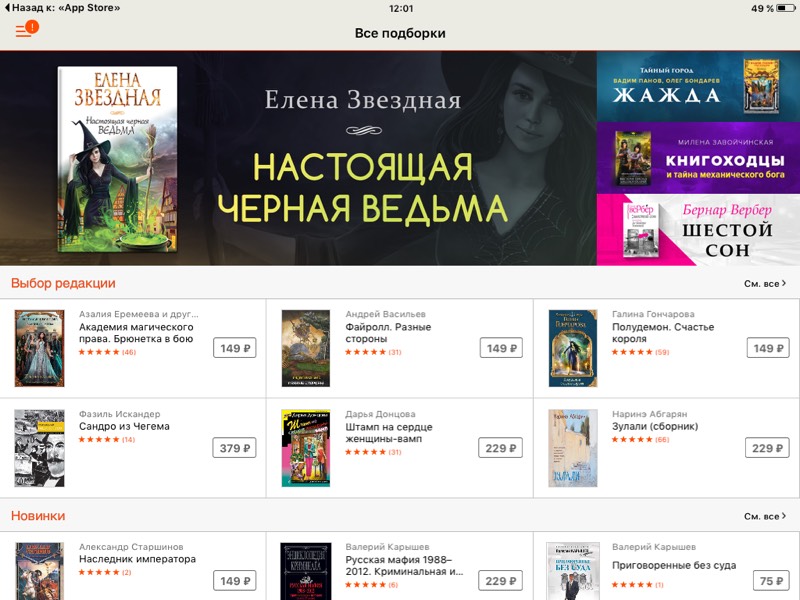800x600 pixels.
Task: Expand Выбор редакции with См. все
Action: (765, 284)
